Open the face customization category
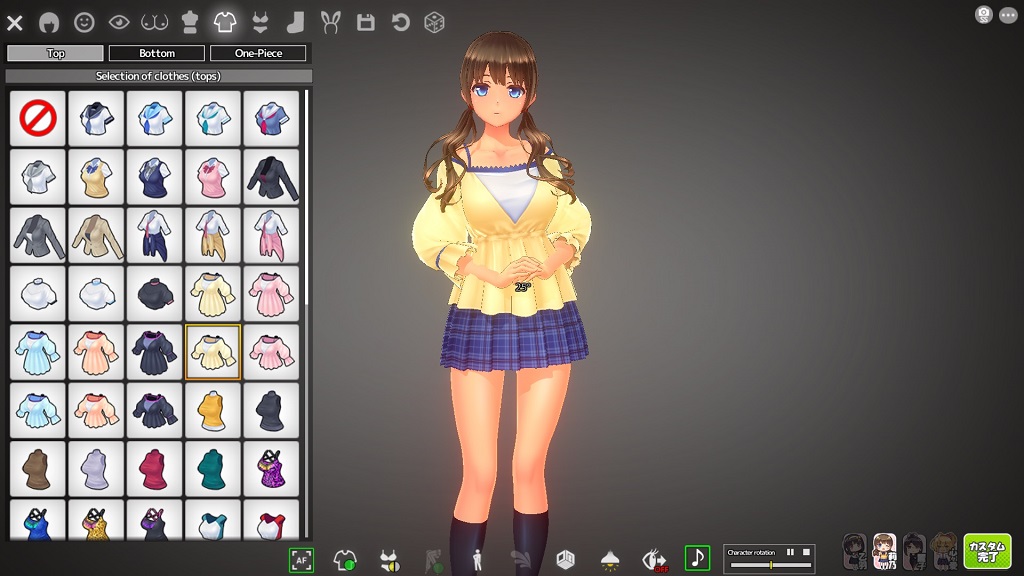This screenshot has width=1024, height=576. [84, 22]
